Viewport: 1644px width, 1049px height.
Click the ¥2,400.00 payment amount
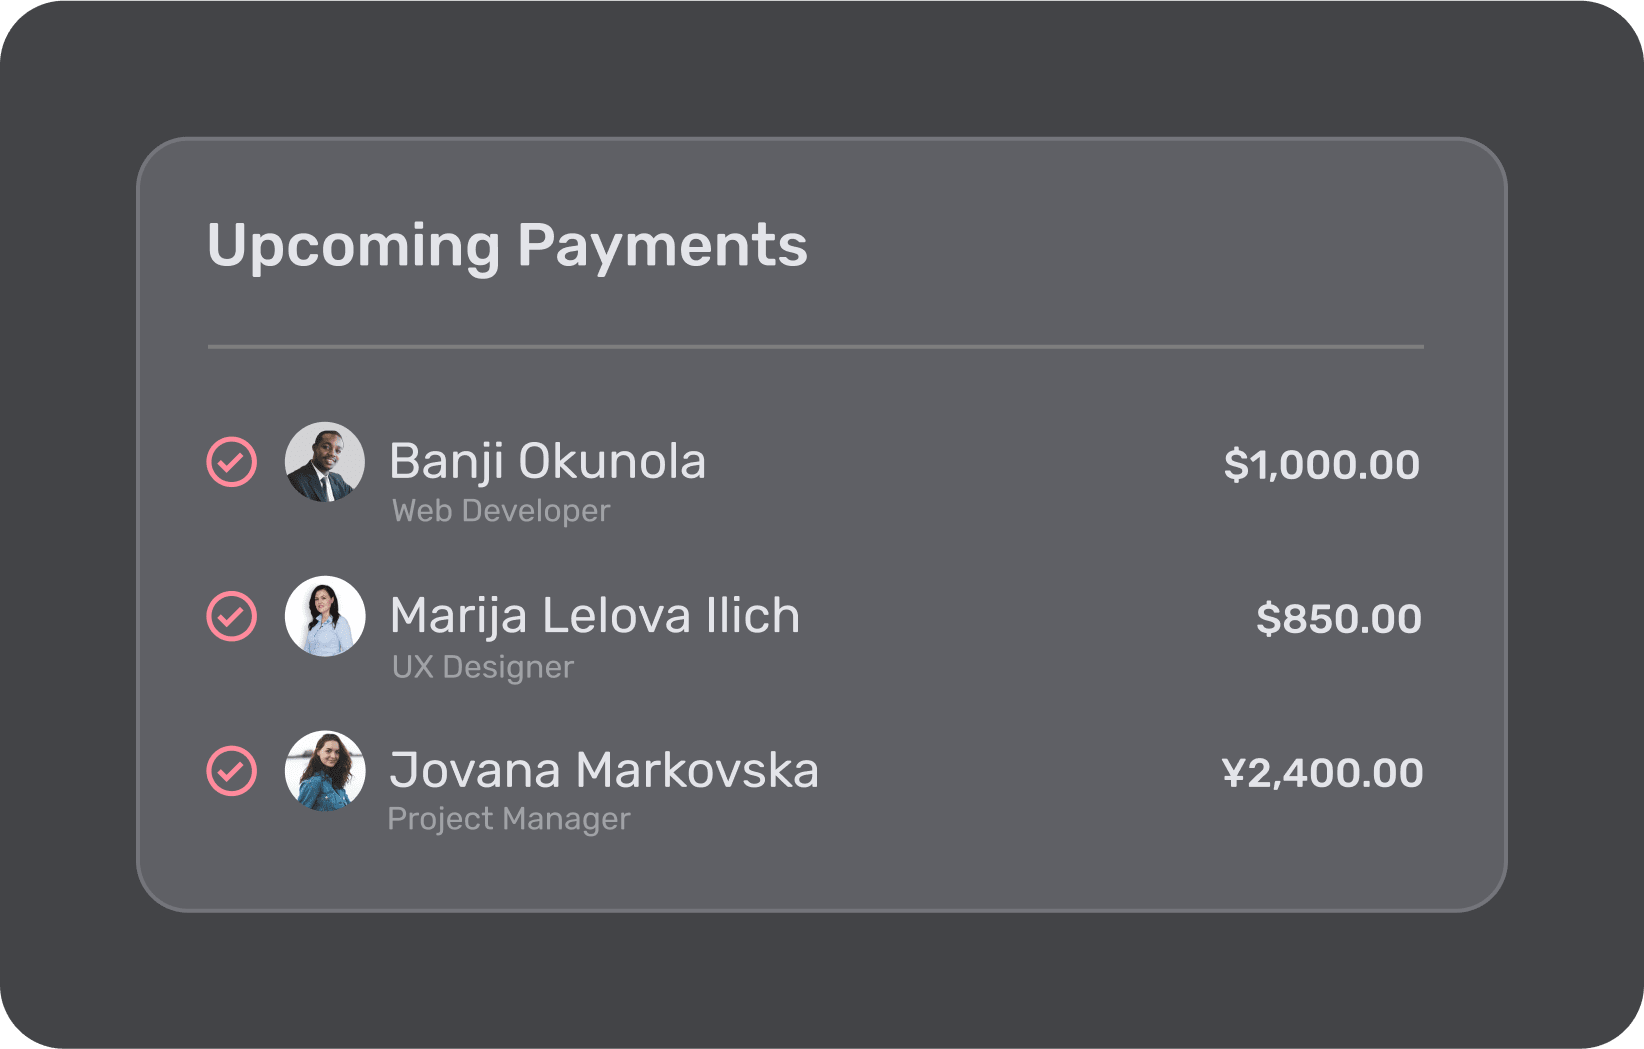point(1322,773)
